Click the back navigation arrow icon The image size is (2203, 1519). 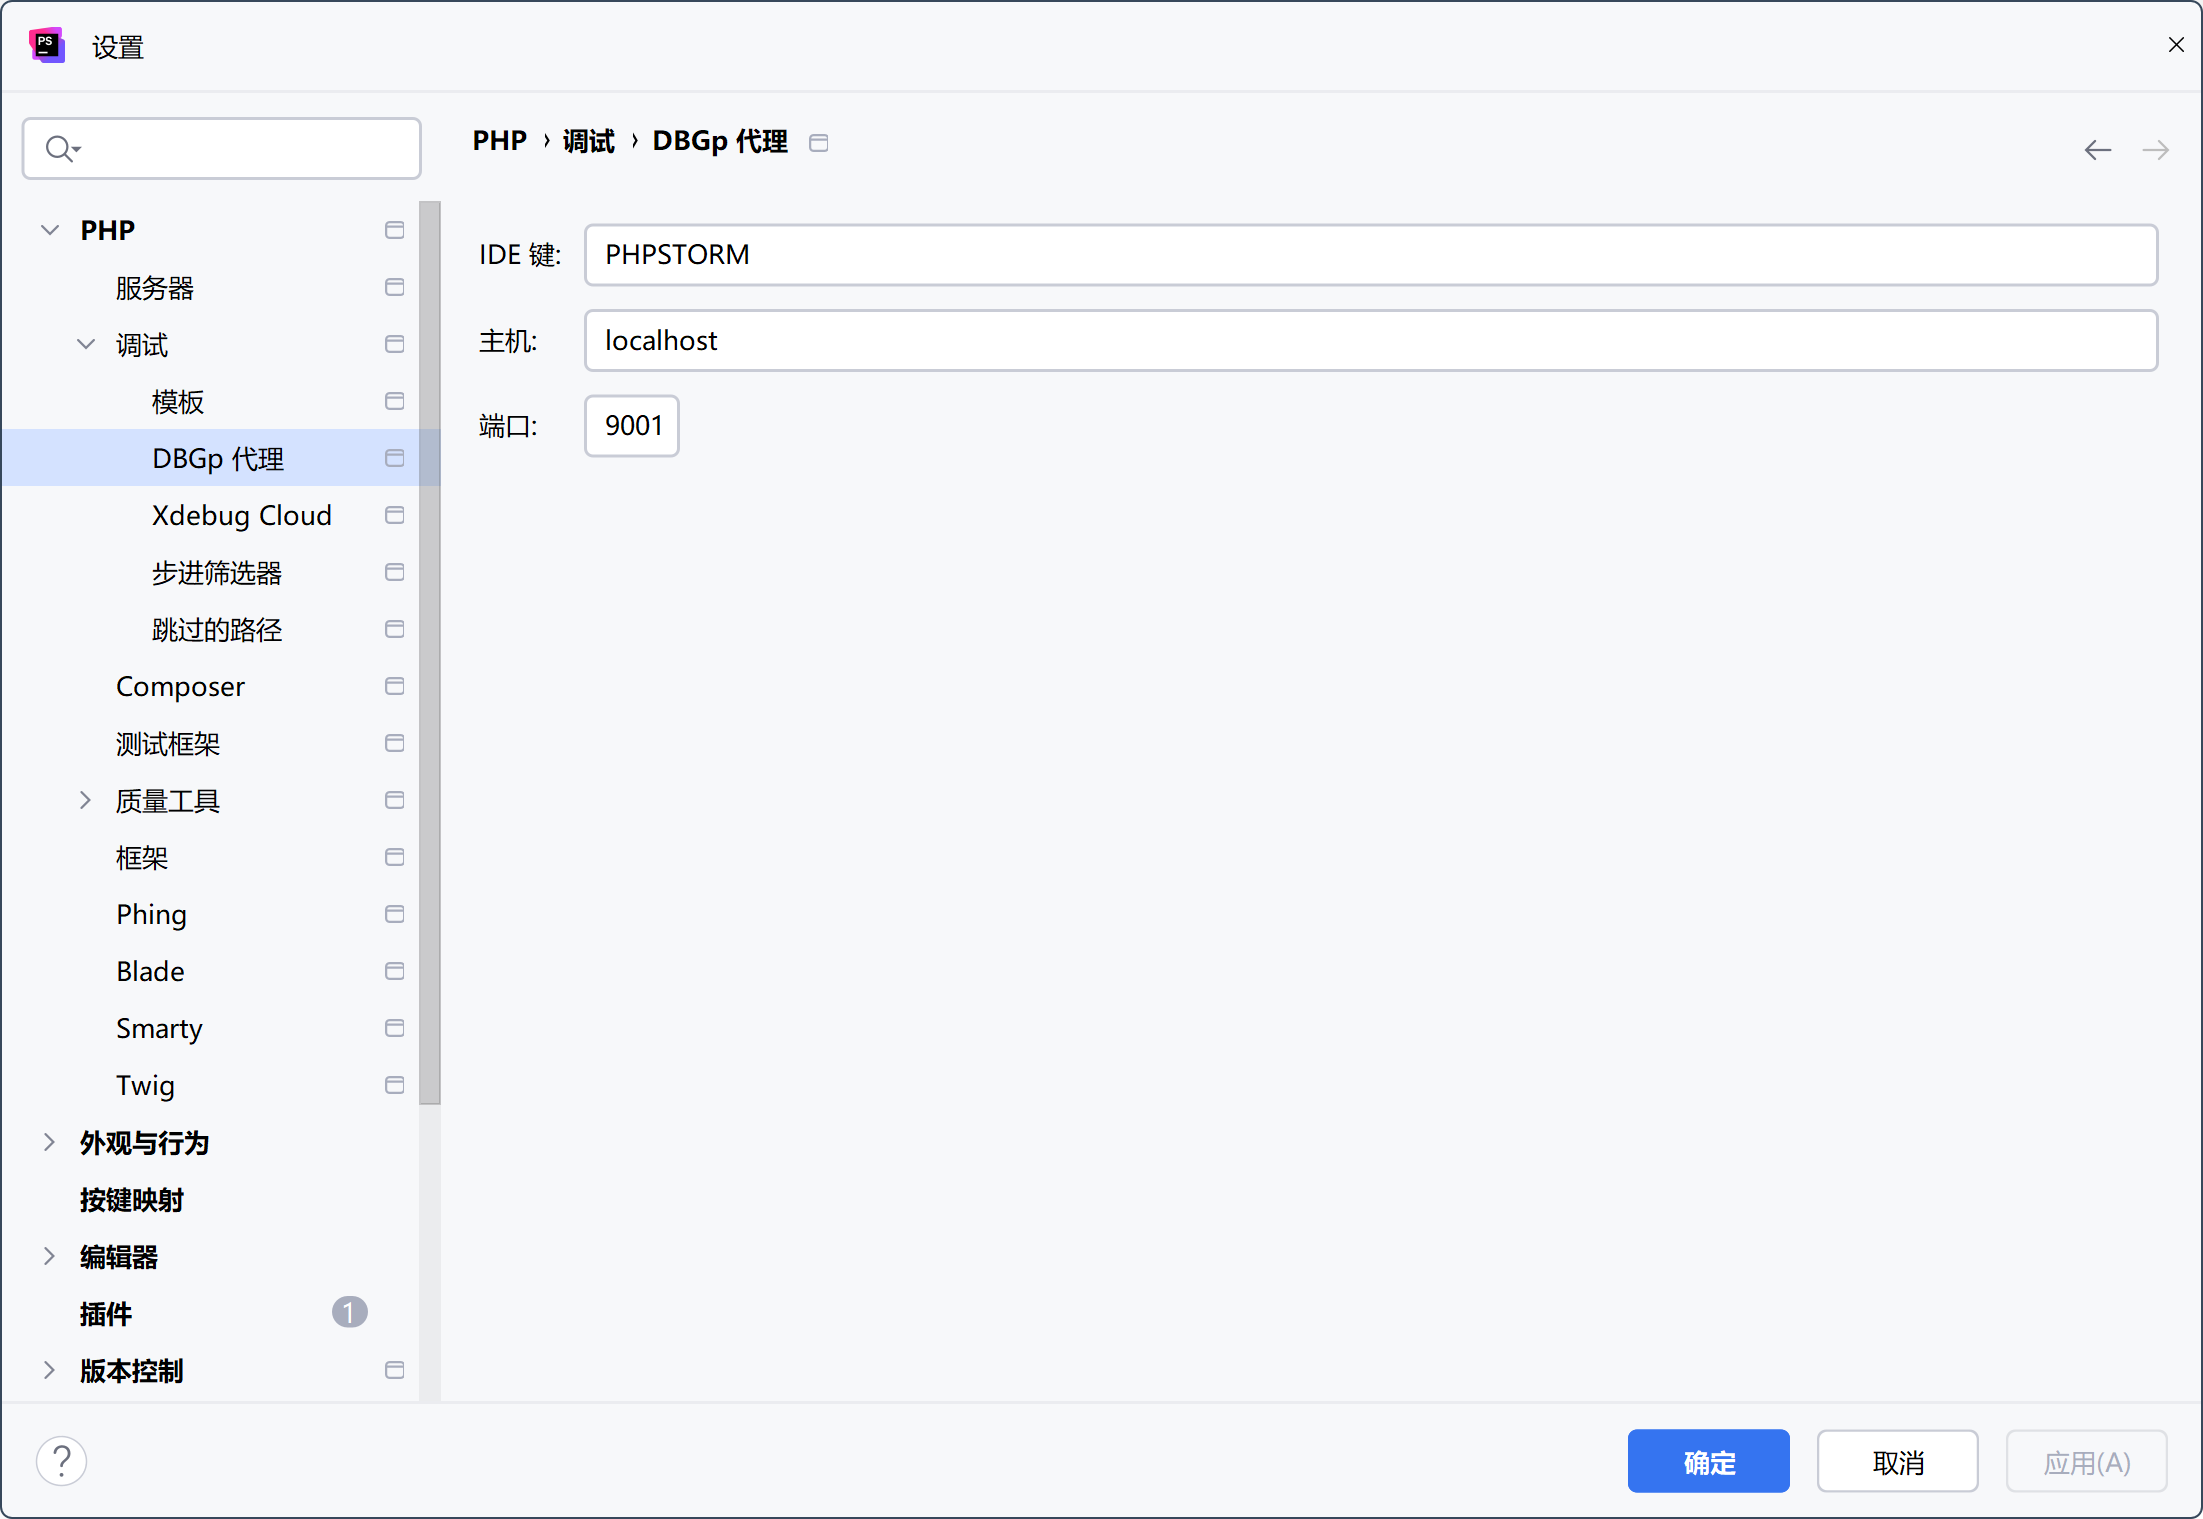[x=2097, y=150]
